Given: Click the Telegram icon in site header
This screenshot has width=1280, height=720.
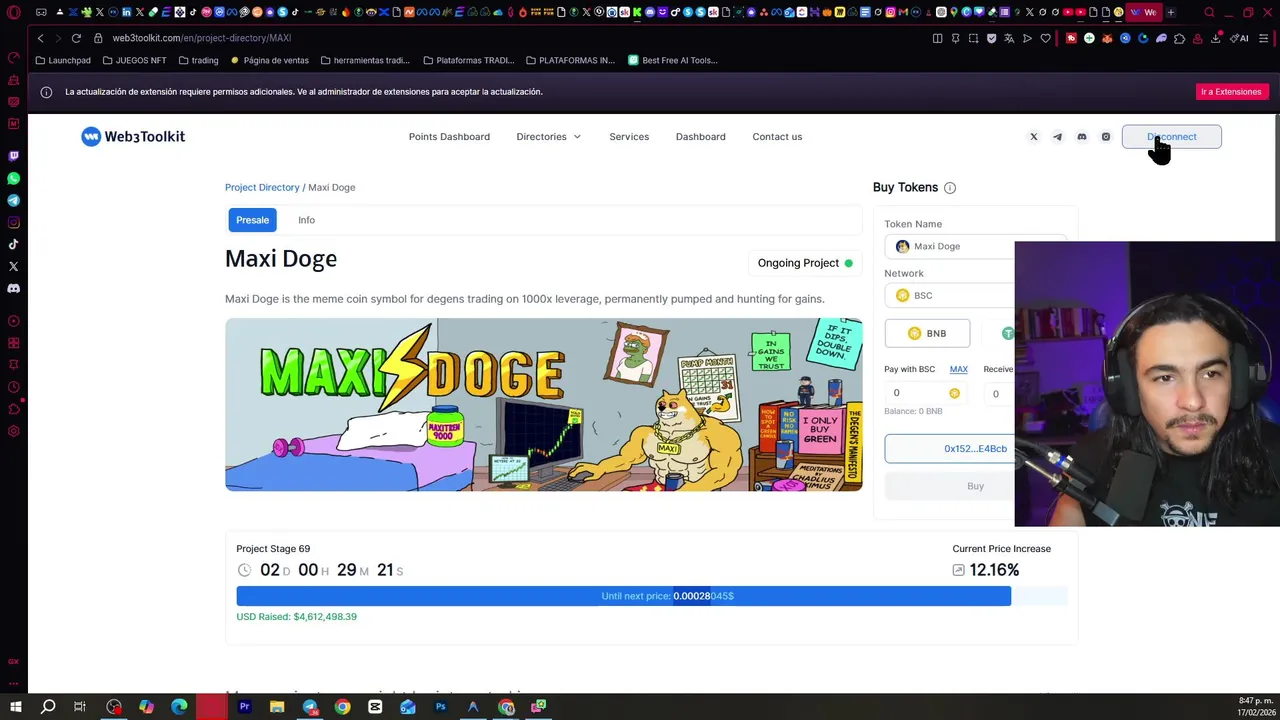Looking at the screenshot, I should click(x=1057, y=137).
